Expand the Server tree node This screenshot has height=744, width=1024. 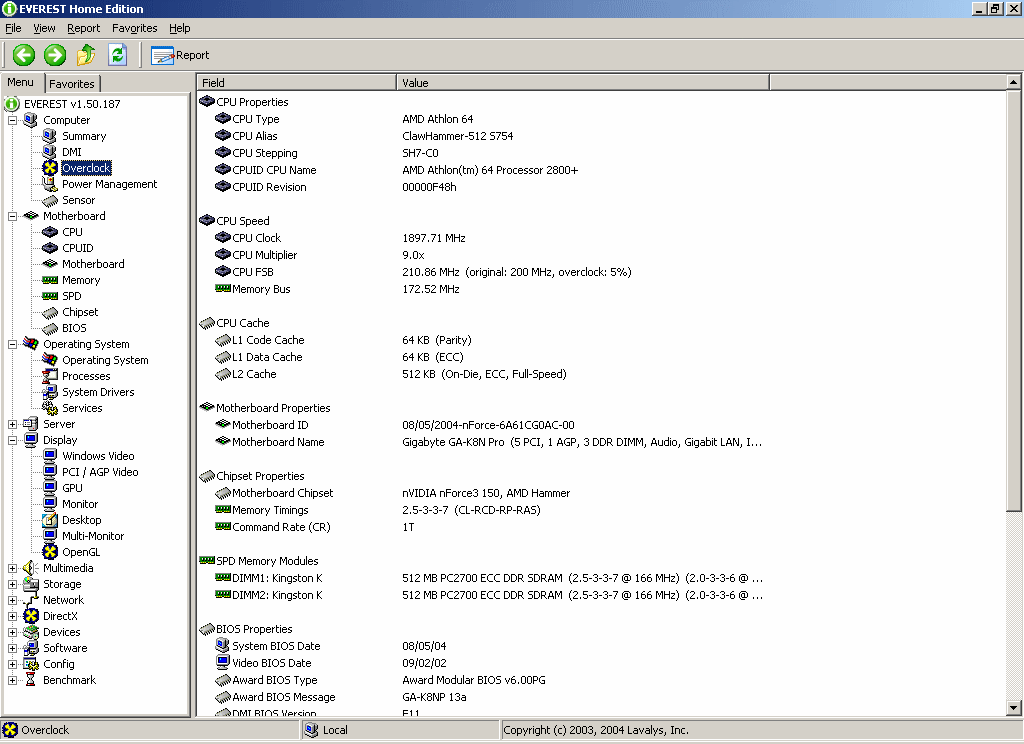(12, 424)
